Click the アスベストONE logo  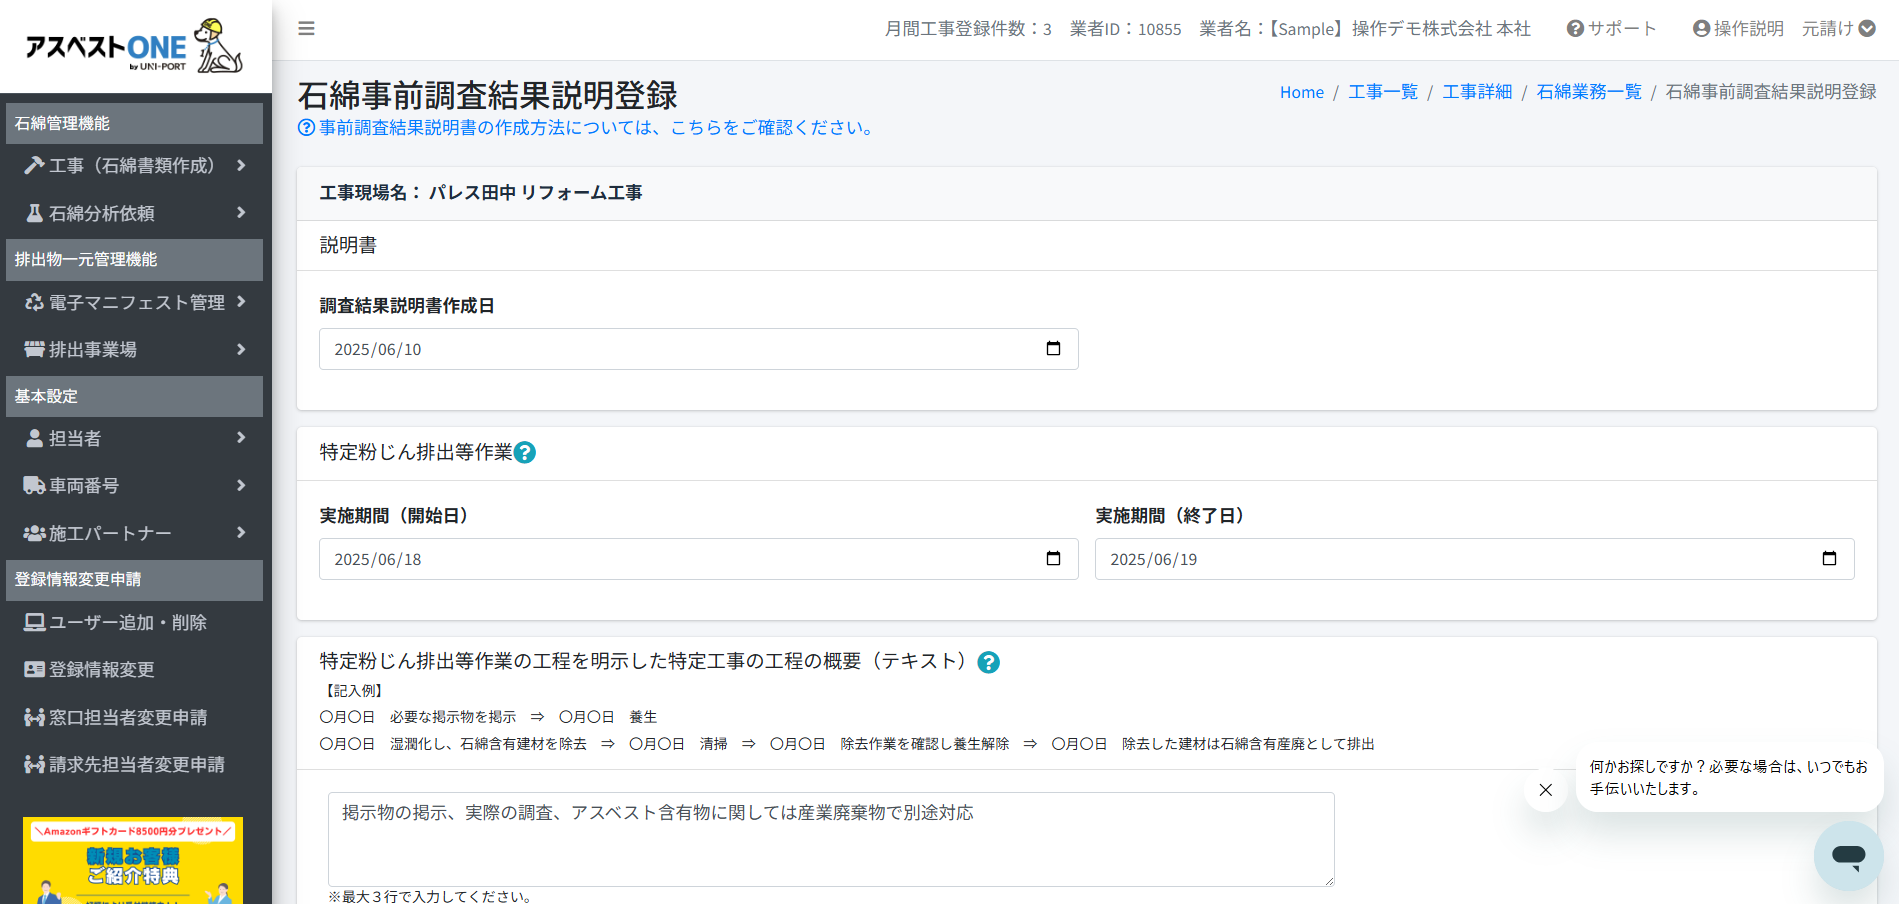(x=134, y=46)
